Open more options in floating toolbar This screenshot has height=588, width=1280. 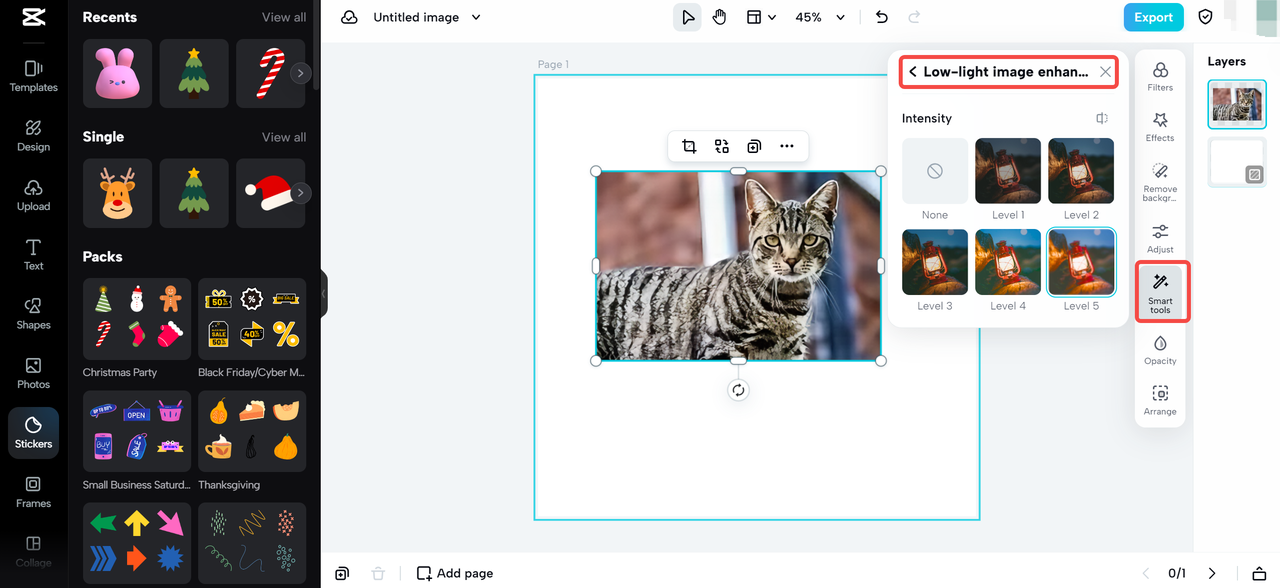[x=787, y=146]
